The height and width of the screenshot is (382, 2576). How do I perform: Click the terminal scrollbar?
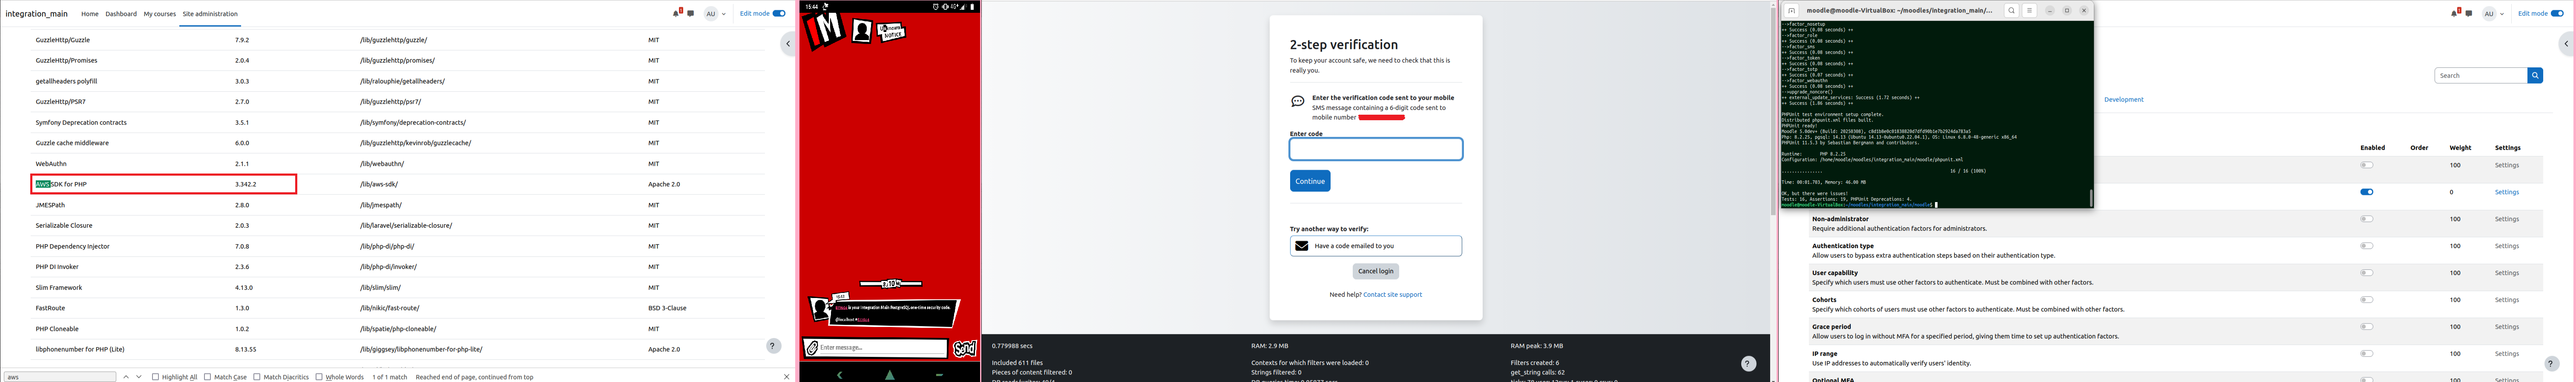point(2091,198)
